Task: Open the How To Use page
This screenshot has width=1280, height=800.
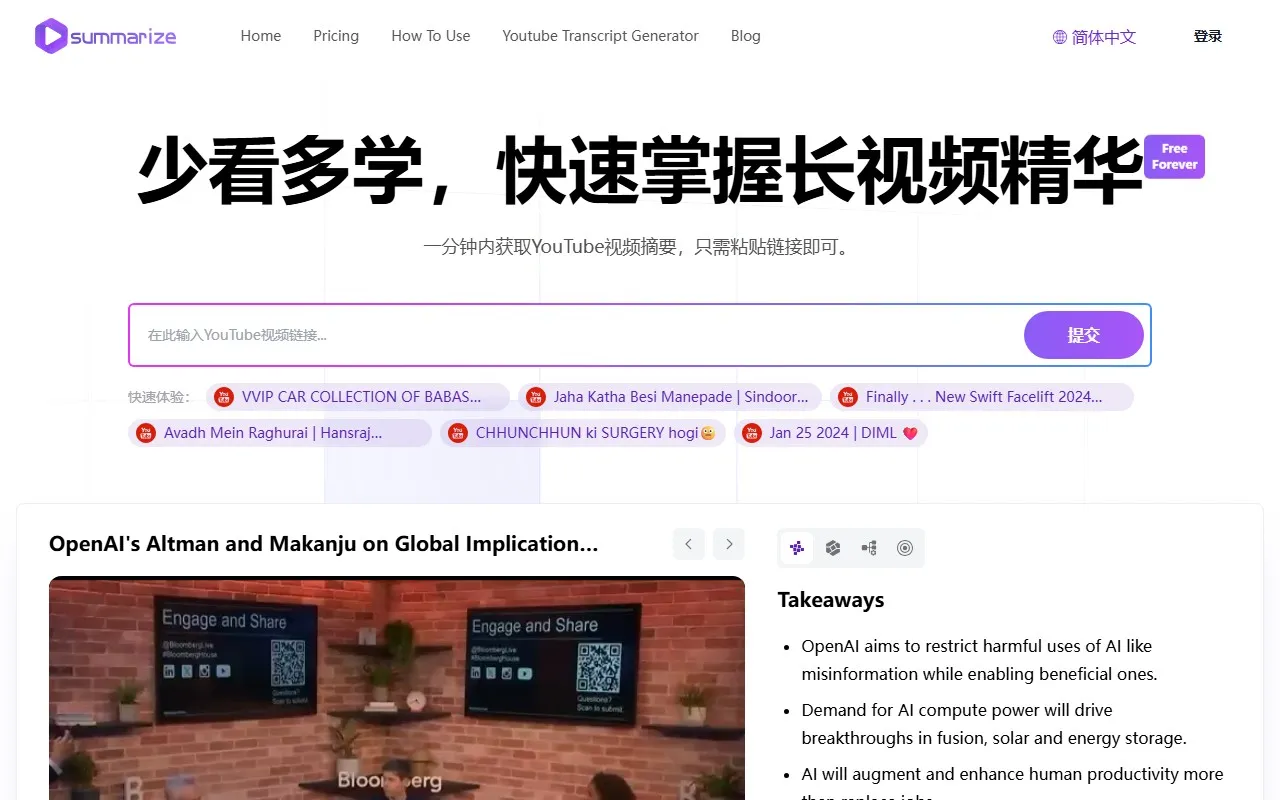Action: click(430, 36)
